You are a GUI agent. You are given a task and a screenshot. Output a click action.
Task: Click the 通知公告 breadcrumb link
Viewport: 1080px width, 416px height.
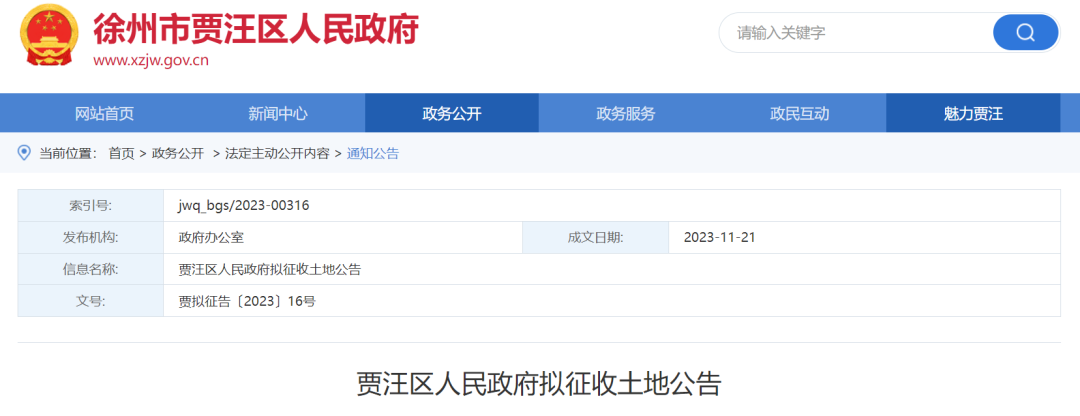tap(373, 154)
